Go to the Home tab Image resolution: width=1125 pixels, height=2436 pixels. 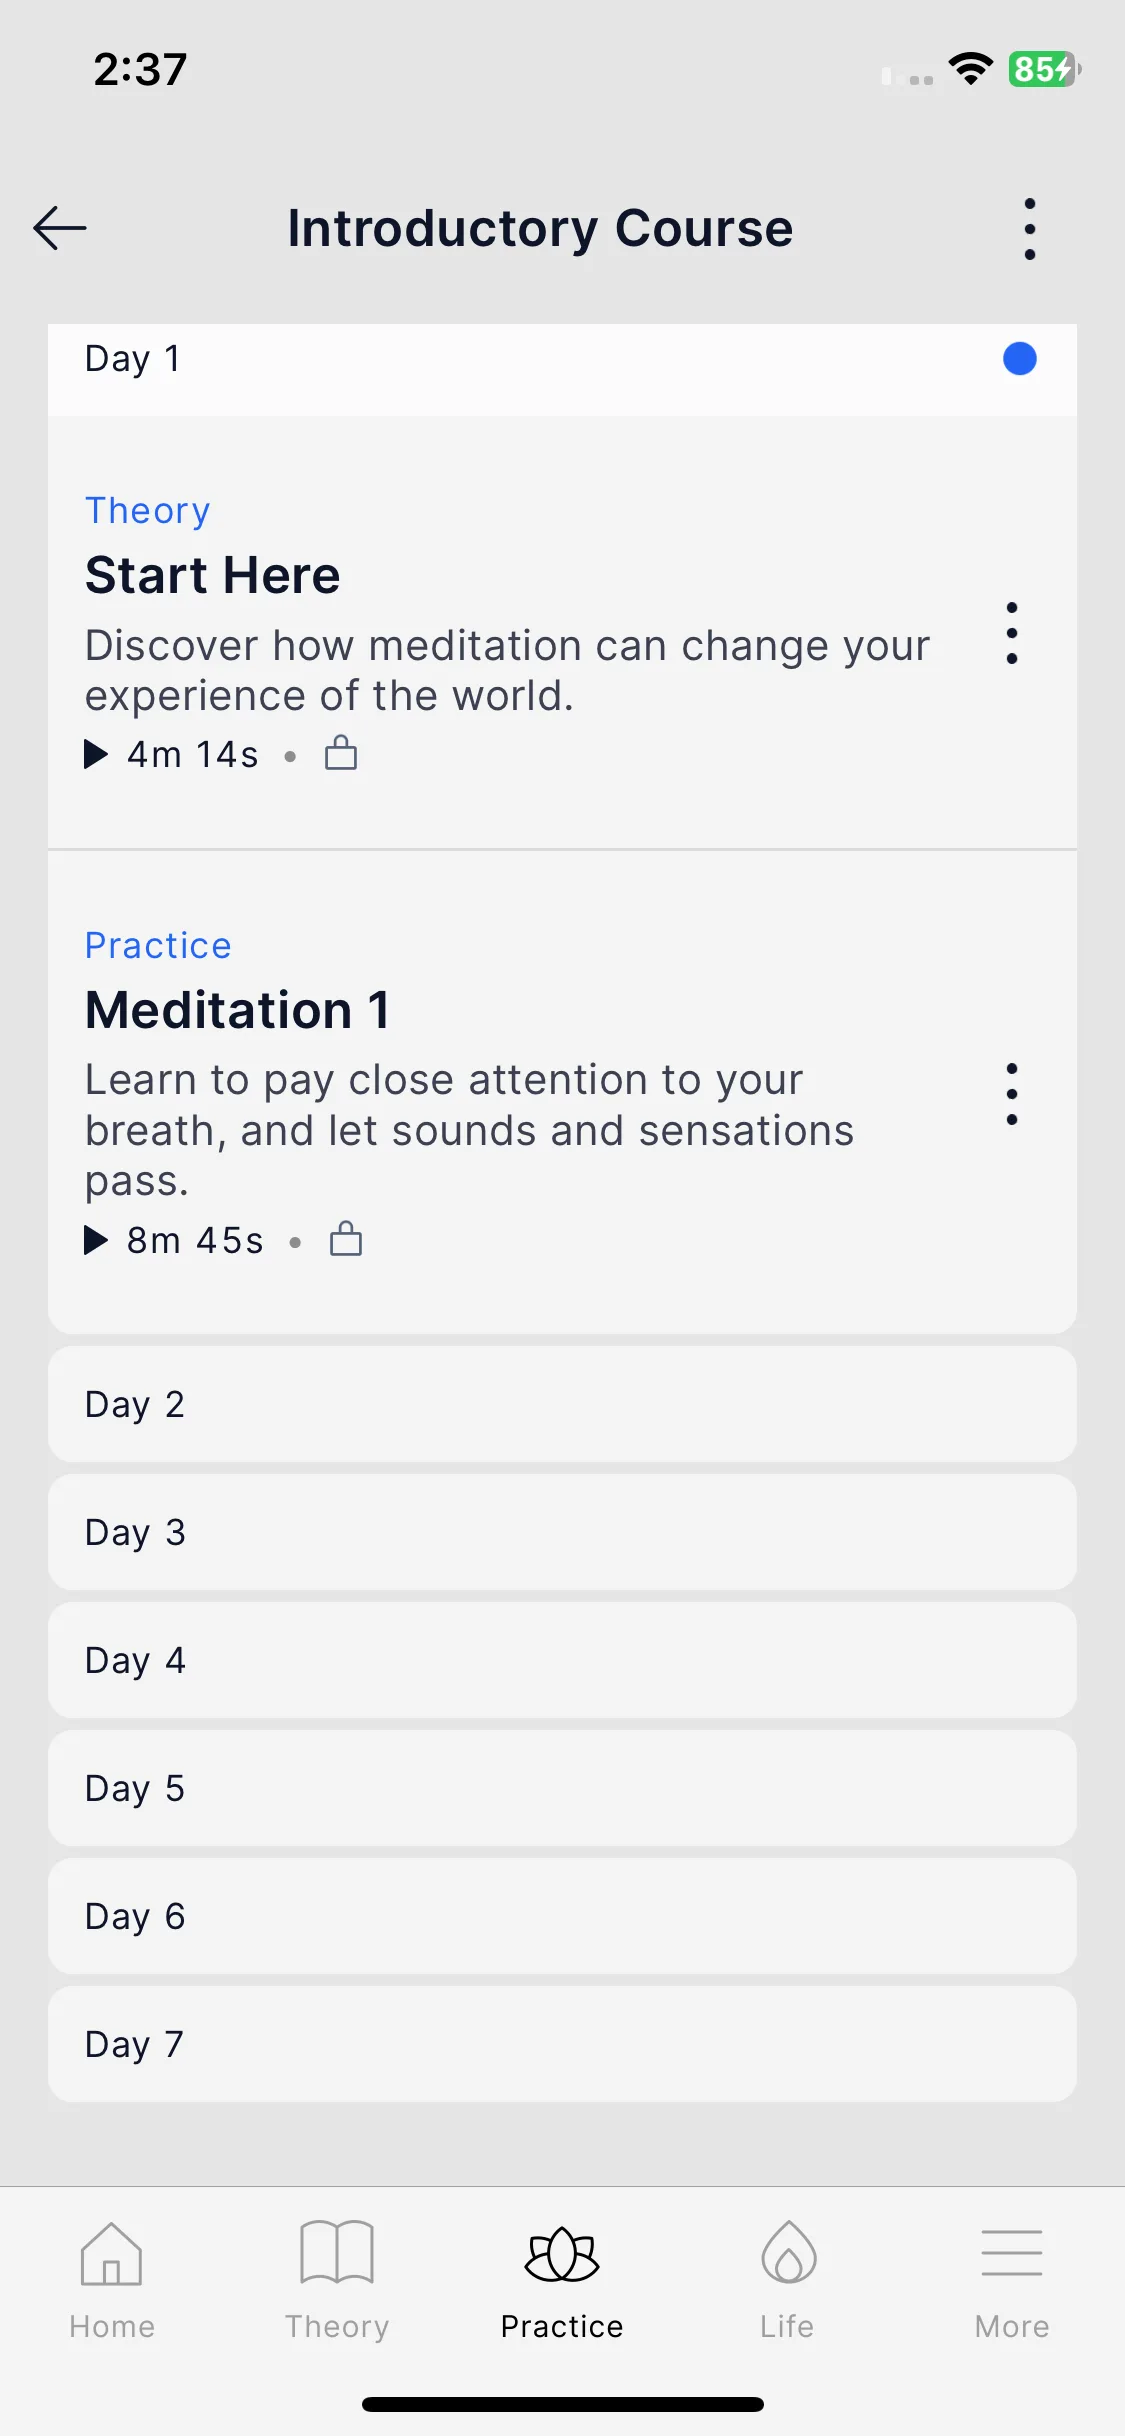pos(112,2280)
